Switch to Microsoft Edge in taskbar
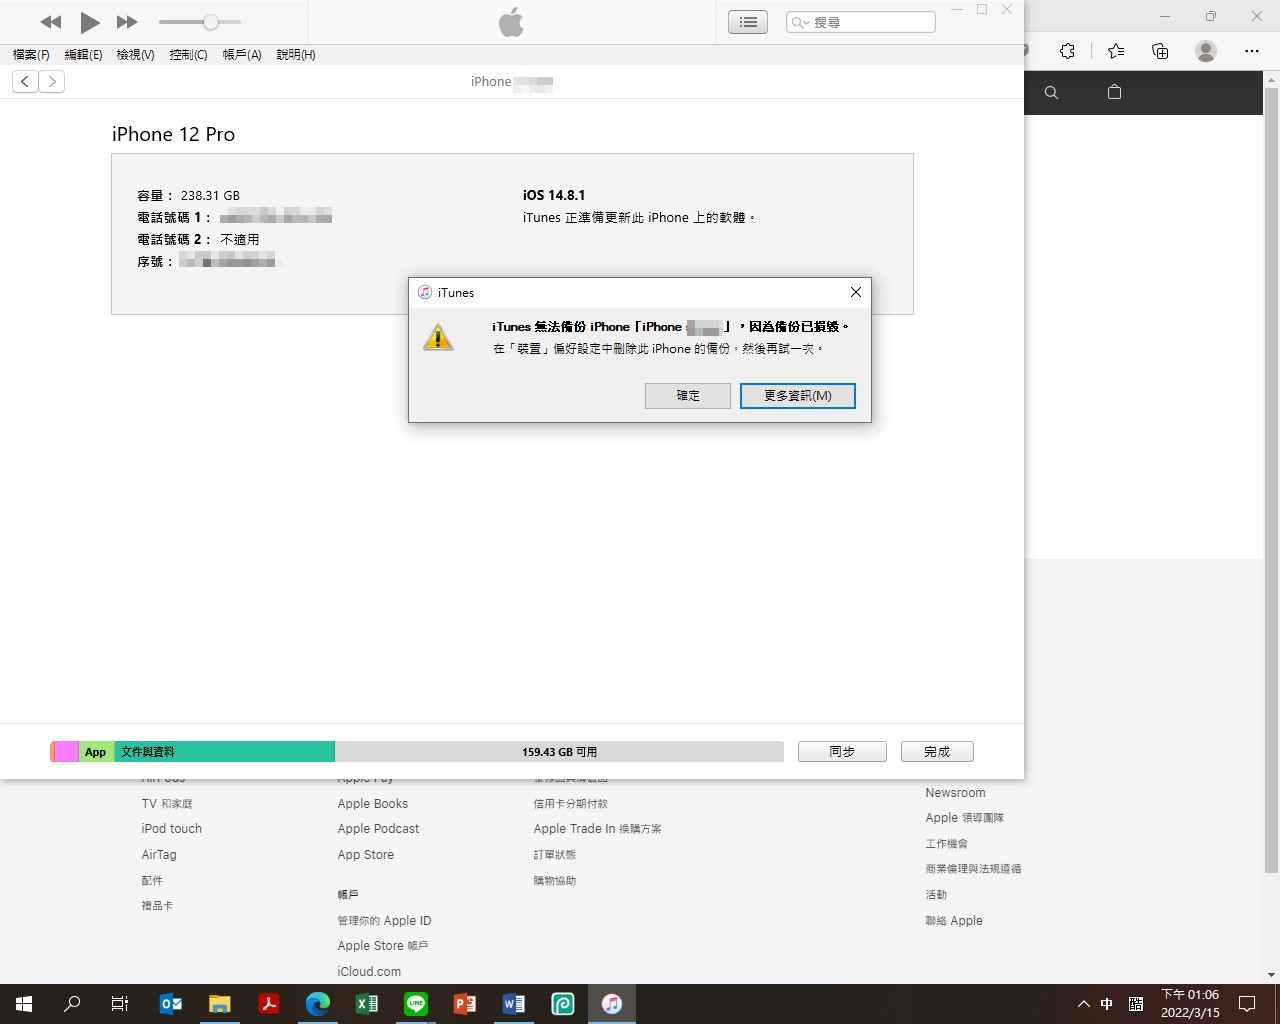The image size is (1280, 1024). click(318, 1004)
